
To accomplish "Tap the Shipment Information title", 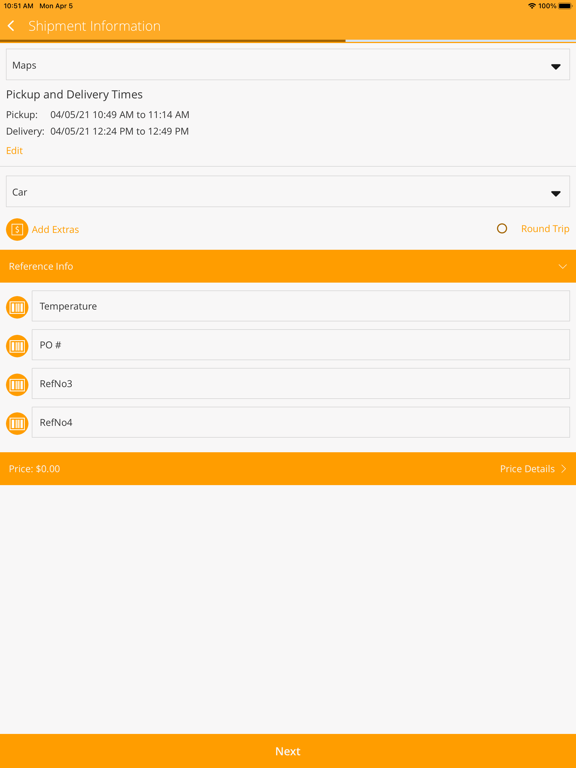I will click(95, 26).
